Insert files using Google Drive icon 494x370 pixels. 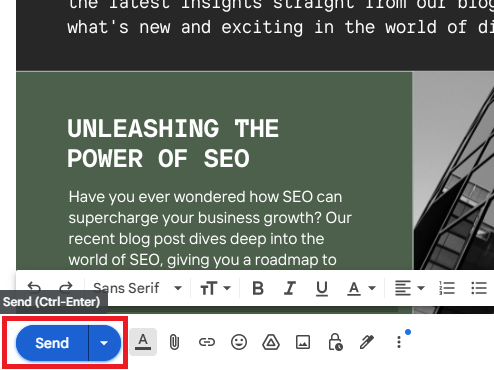coord(271,342)
